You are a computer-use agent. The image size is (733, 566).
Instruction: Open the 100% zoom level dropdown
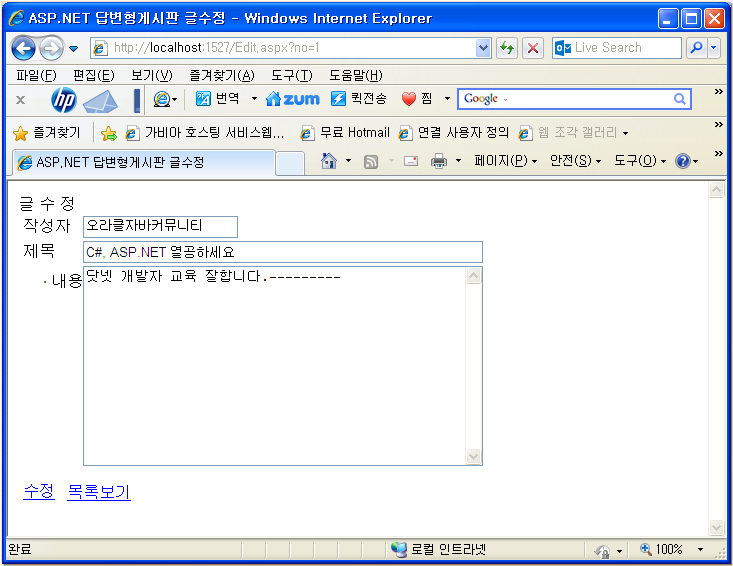coord(700,550)
